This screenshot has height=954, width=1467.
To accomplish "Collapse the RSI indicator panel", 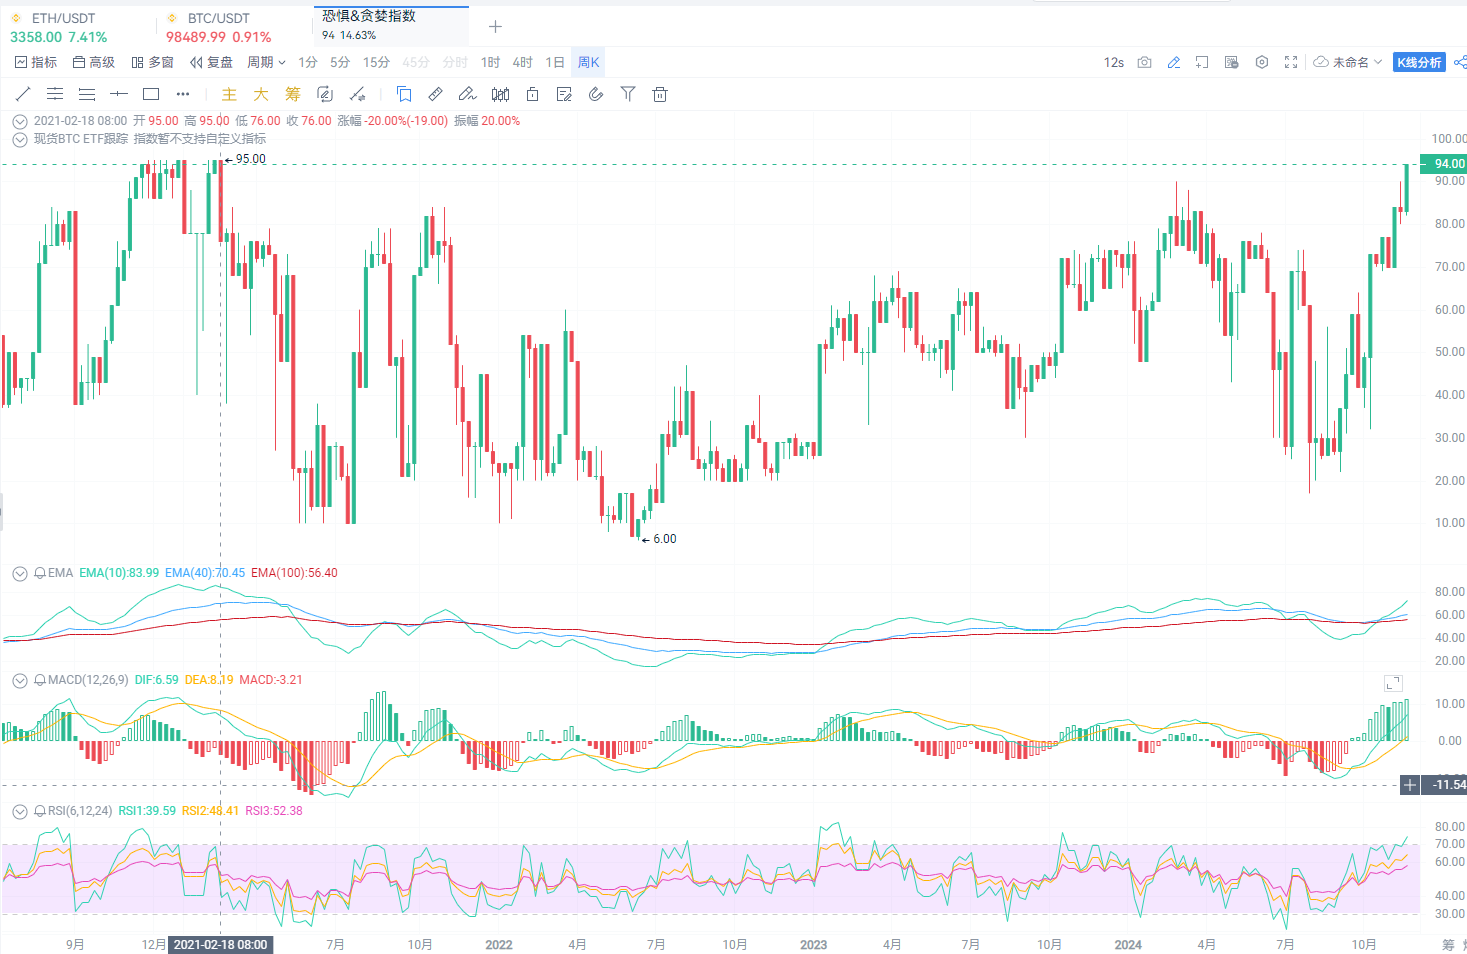I will click(x=19, y=811).
